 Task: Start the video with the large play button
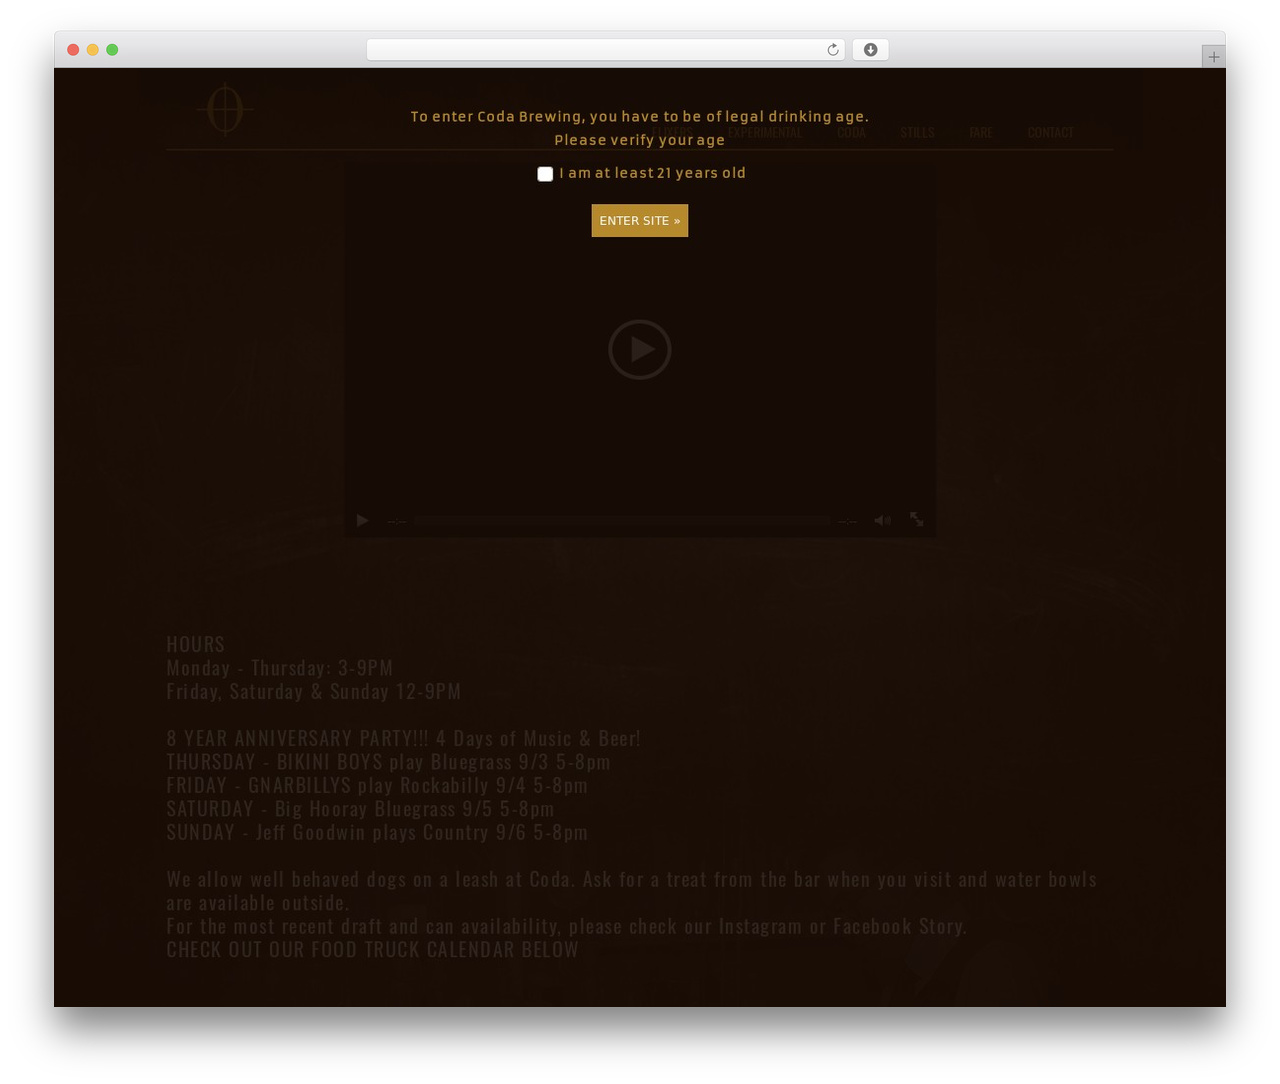[x=640, y=349]
